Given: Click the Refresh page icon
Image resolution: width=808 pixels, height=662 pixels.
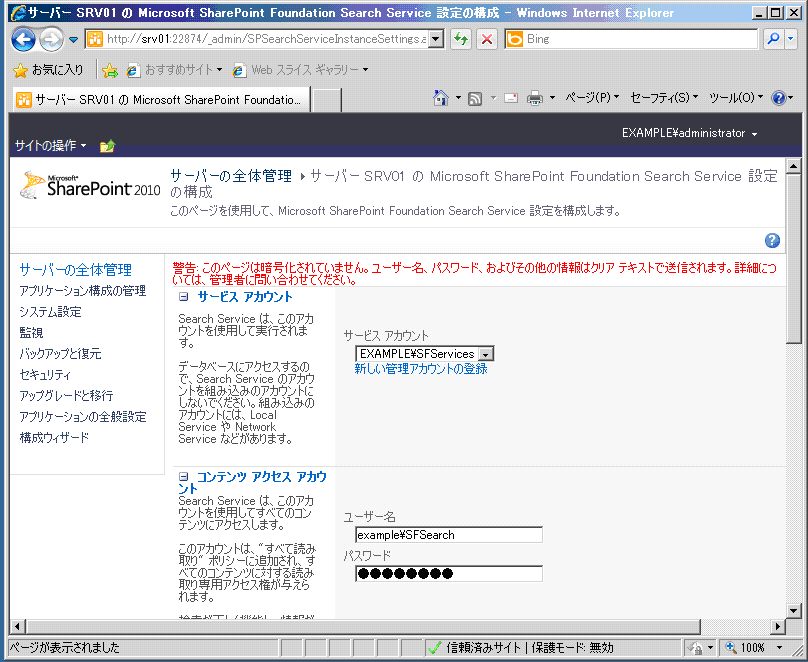Looking at the screenshot, I should [x=461, y=39].
